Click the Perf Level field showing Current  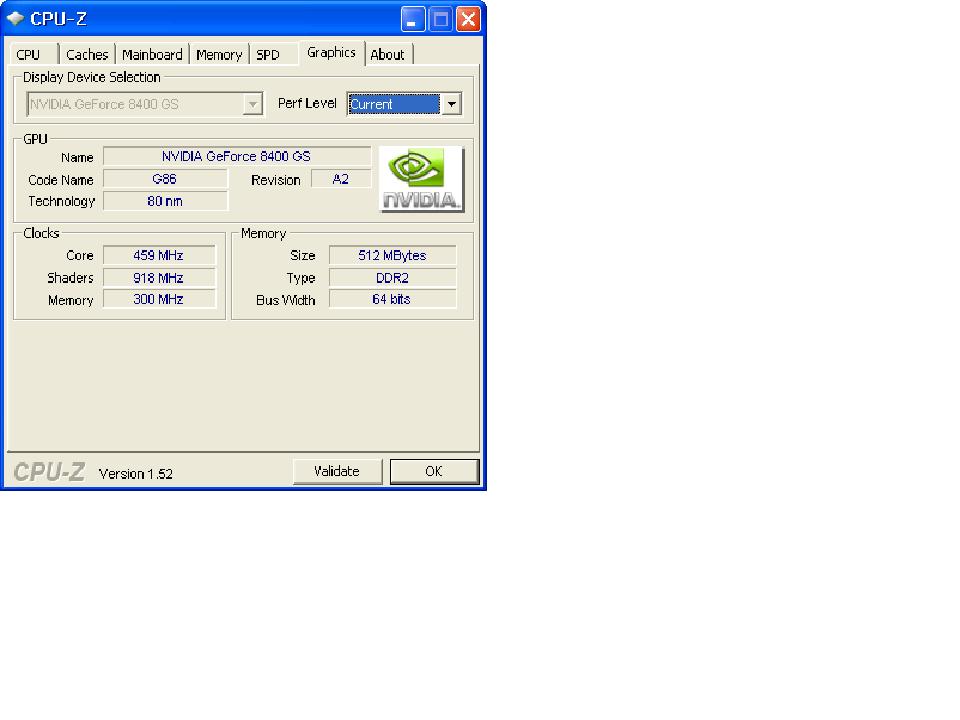point(394,104)
